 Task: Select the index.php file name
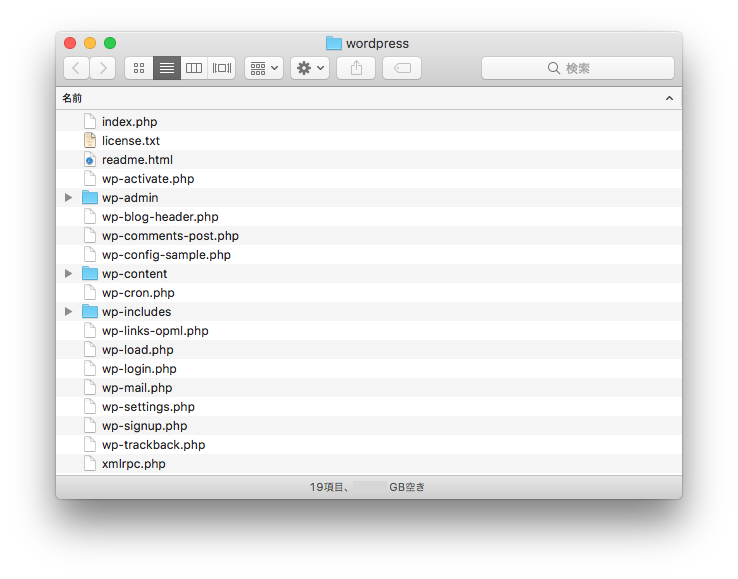(129, 122)
